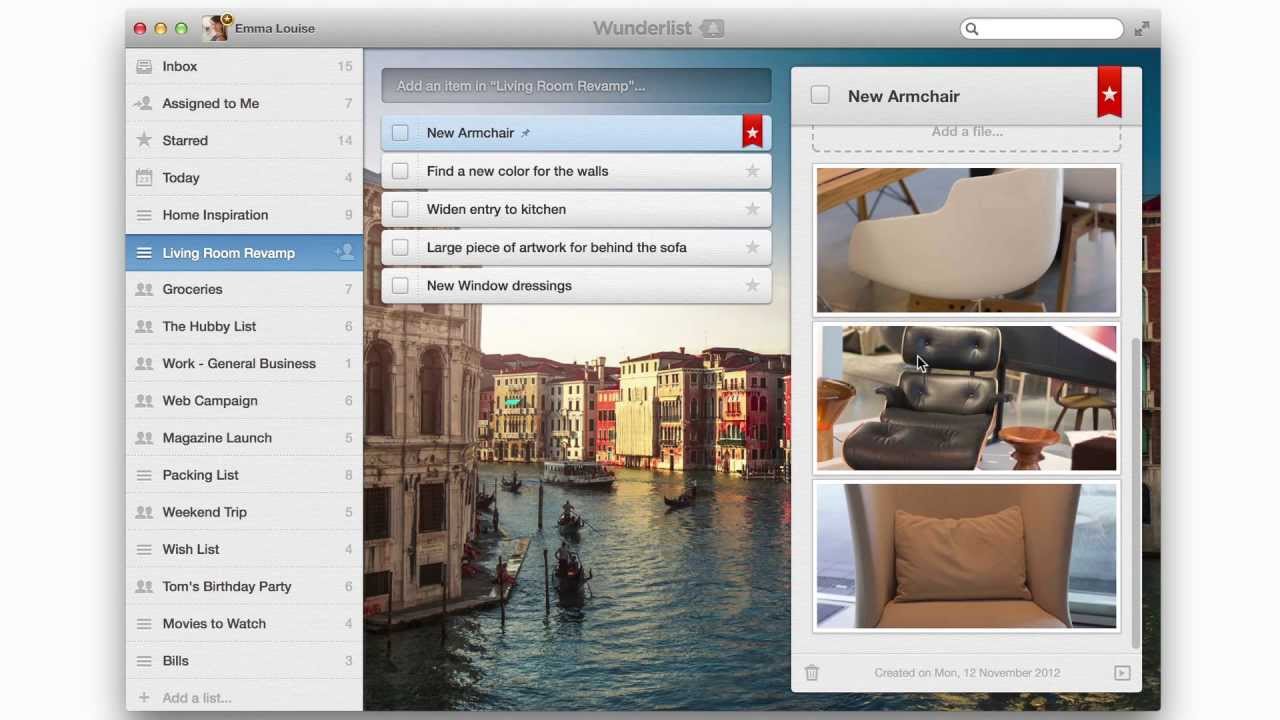Toggle fullscreen with the arrows icon
The height and width of the screenshot is (720, 1280).
coord(1142,29)
